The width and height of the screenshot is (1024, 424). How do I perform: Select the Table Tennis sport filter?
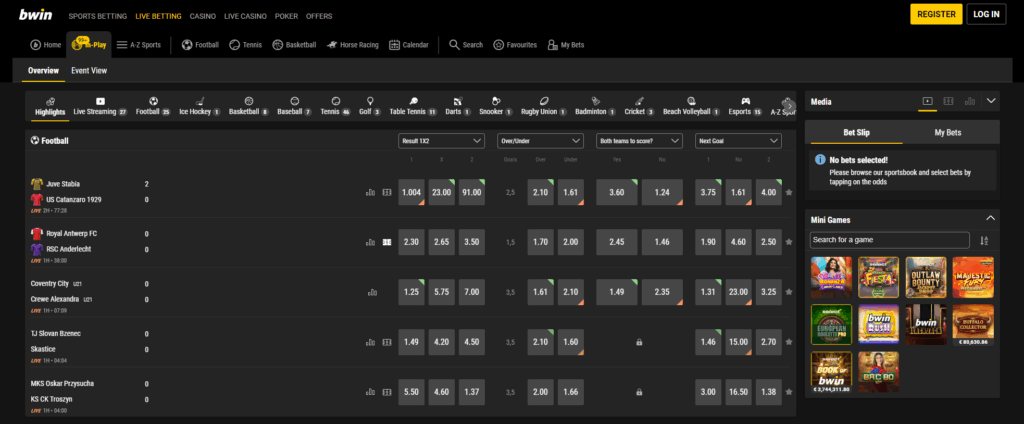(x=413, y=106)
